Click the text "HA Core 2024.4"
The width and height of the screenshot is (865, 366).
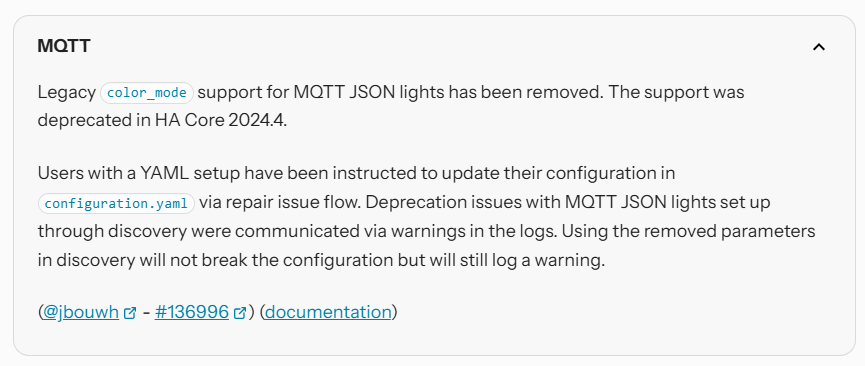pos(220,120)
